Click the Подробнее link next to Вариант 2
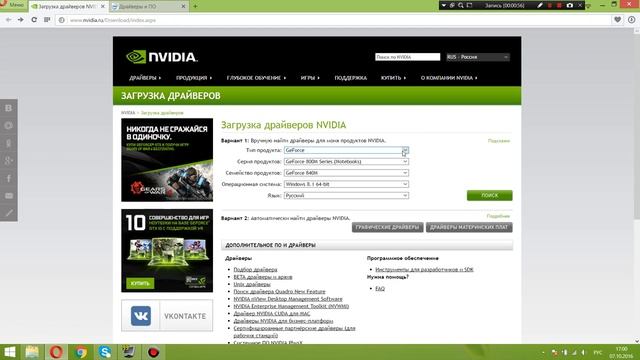The width and height of the screenshot is (640, 360). 498,216
